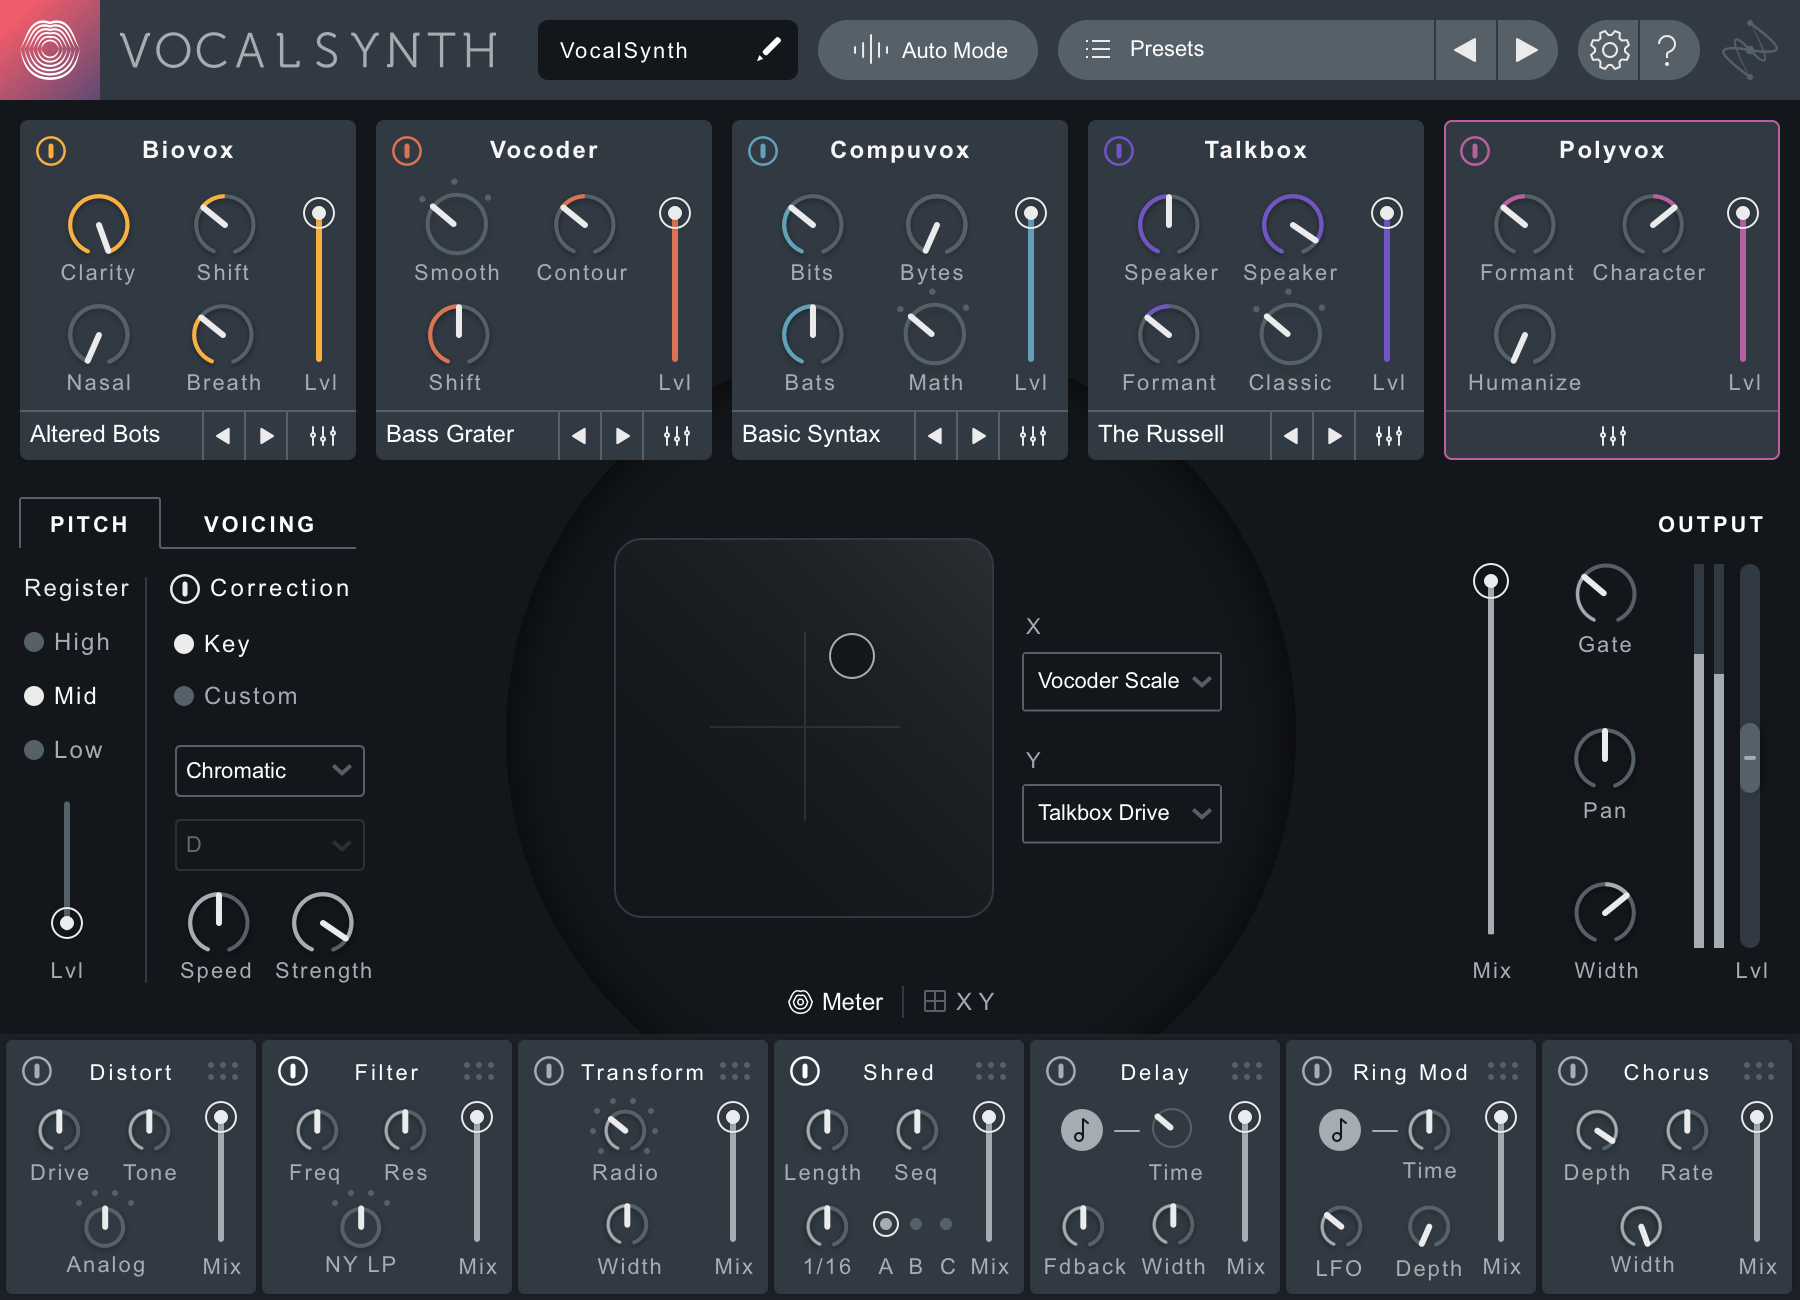Select the High register radio button
Screen dimensions: 1800x1300
click(35, 642)
